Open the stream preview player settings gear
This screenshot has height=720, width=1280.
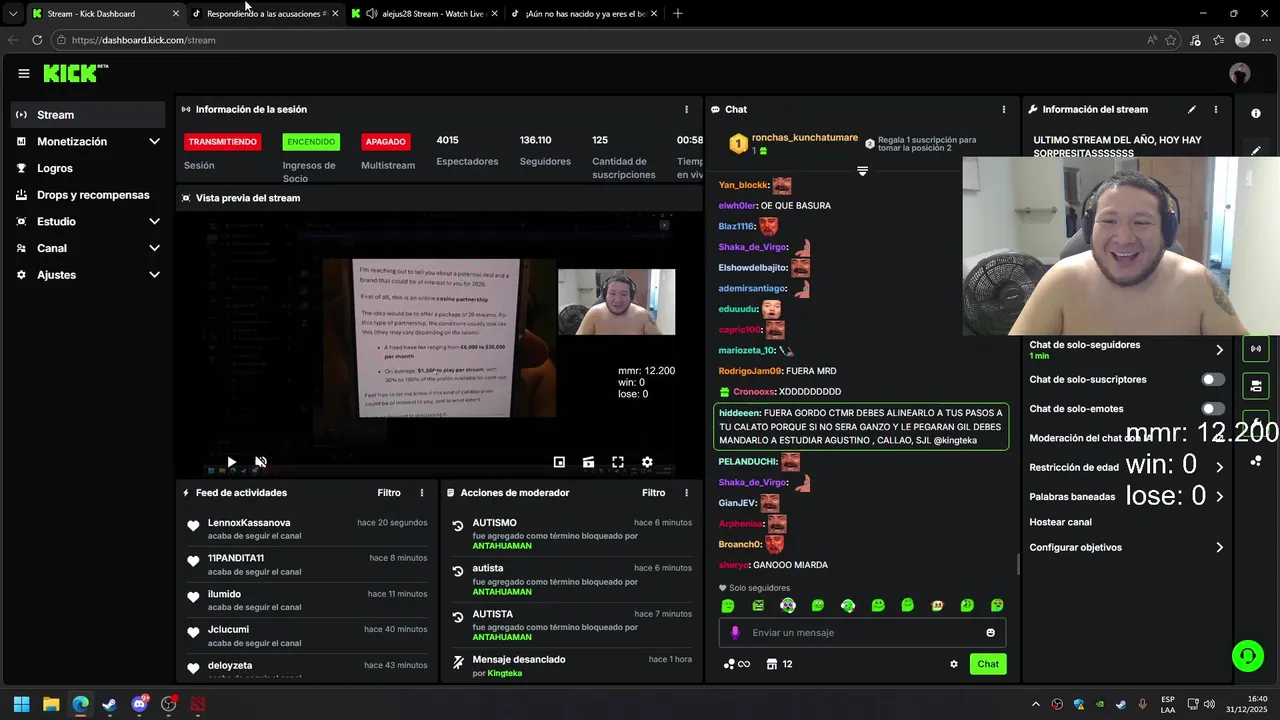point(647,462)
